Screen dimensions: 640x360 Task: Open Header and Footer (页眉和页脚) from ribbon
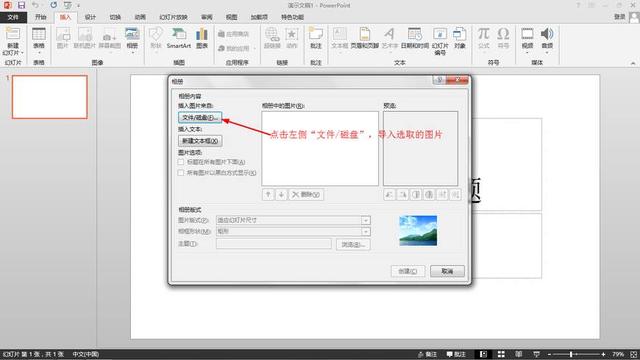pyautogui.click(x=364, y=38)
